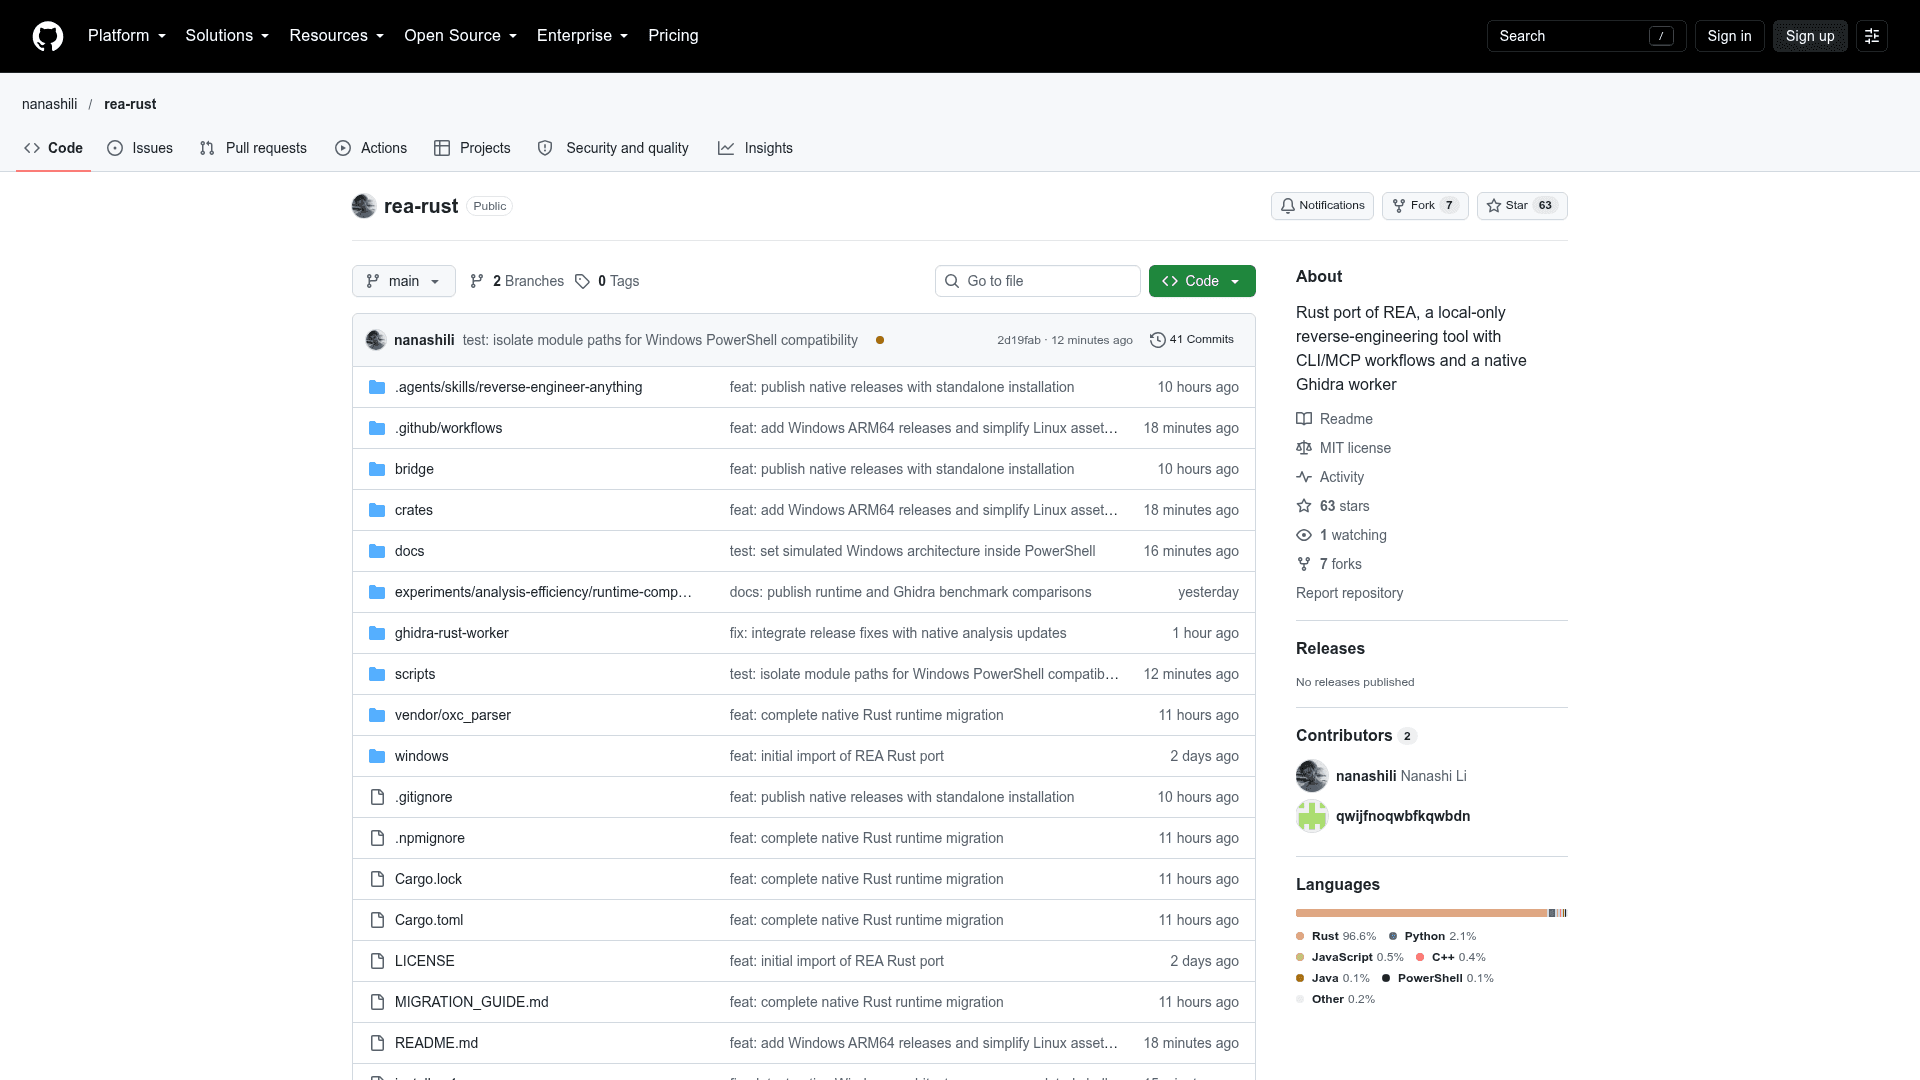
Task: Open the Actions tab
Action: coord(371,148)
